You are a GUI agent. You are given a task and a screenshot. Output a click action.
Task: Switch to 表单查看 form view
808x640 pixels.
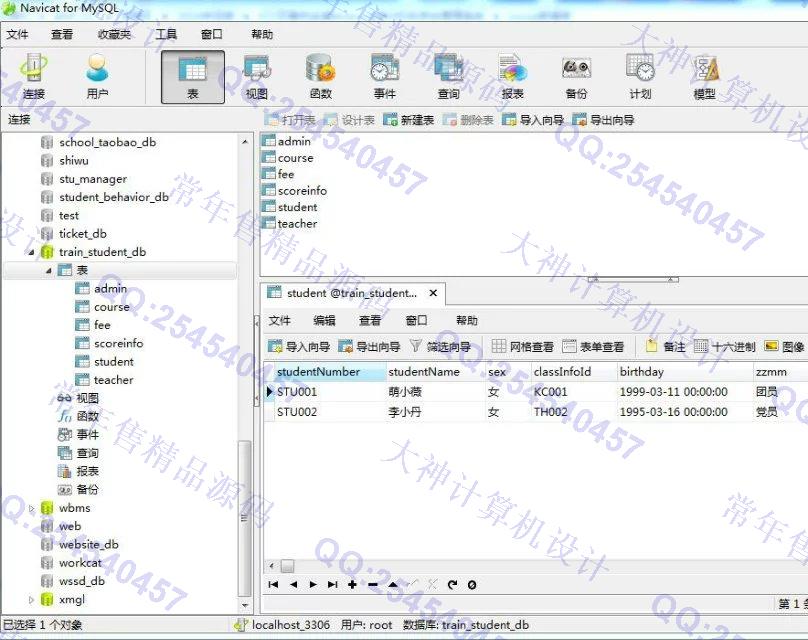(593, 347)
